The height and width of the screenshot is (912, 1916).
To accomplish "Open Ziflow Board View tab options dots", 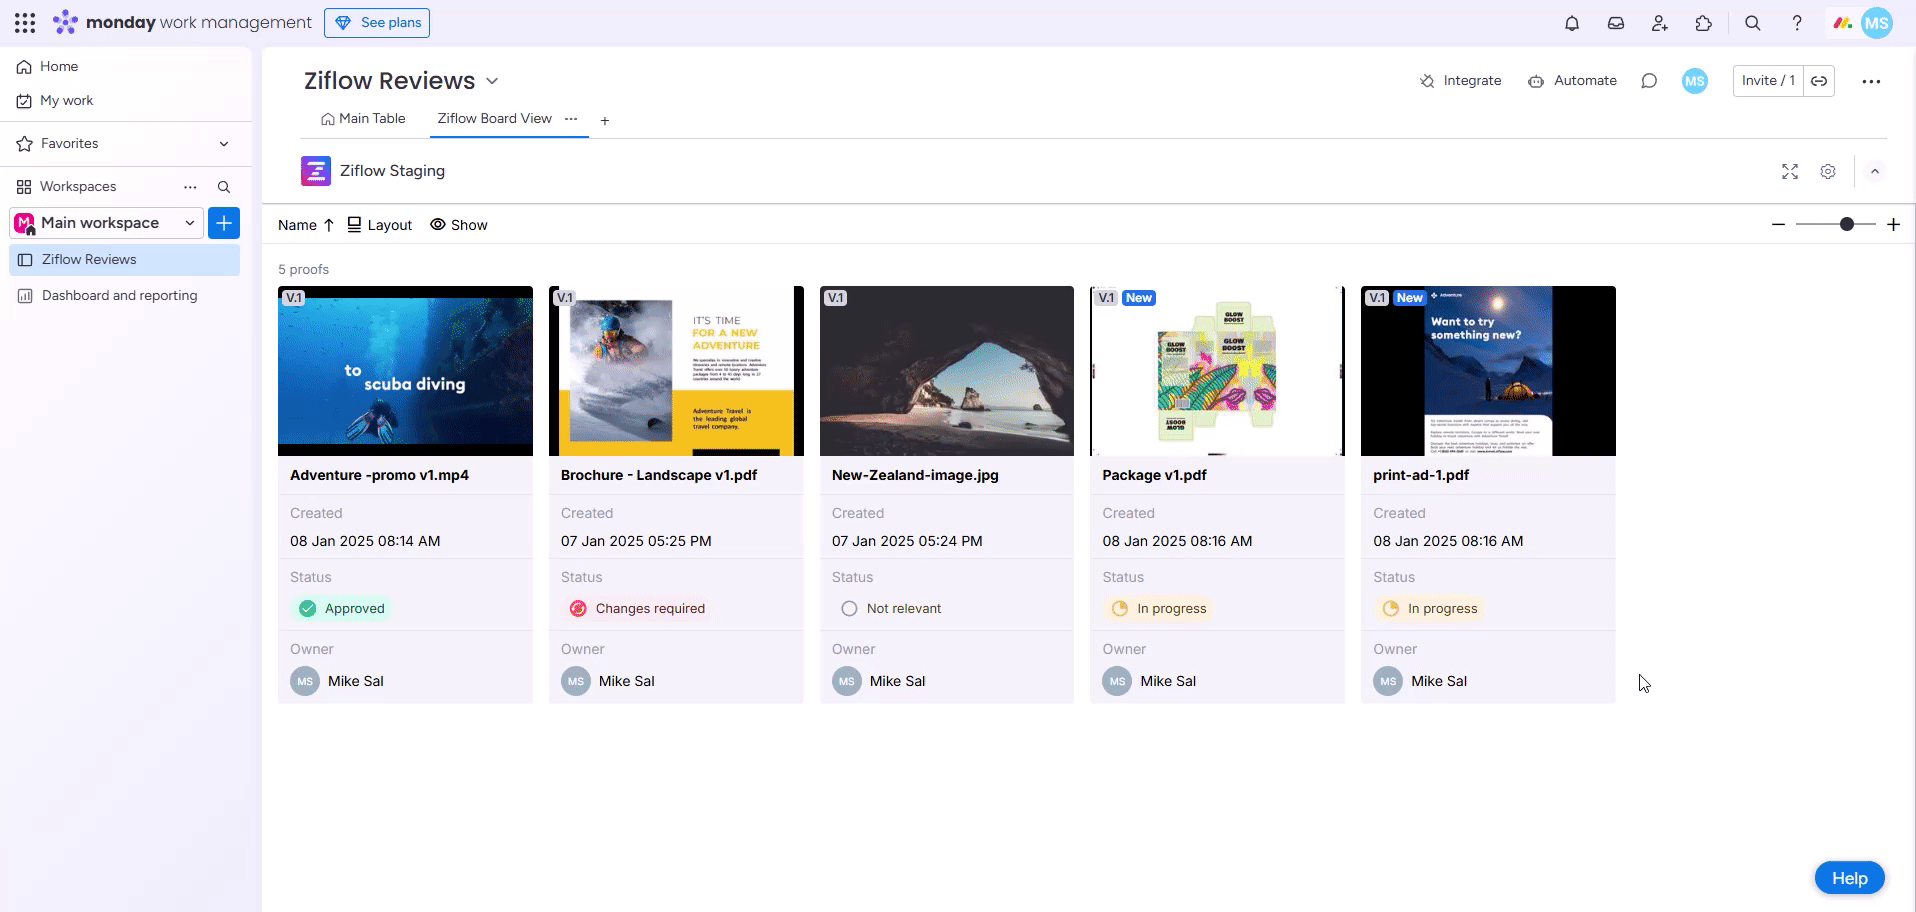I will pos(571,118).
